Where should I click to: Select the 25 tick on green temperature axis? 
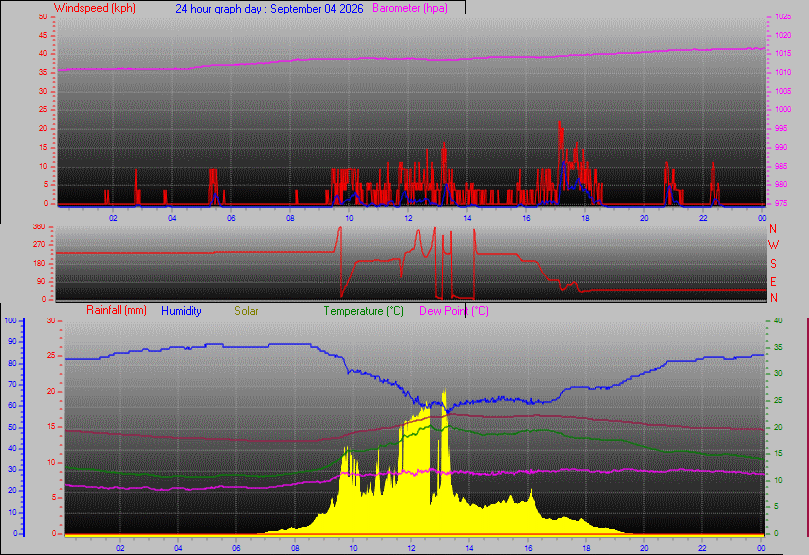coord(778,400)
